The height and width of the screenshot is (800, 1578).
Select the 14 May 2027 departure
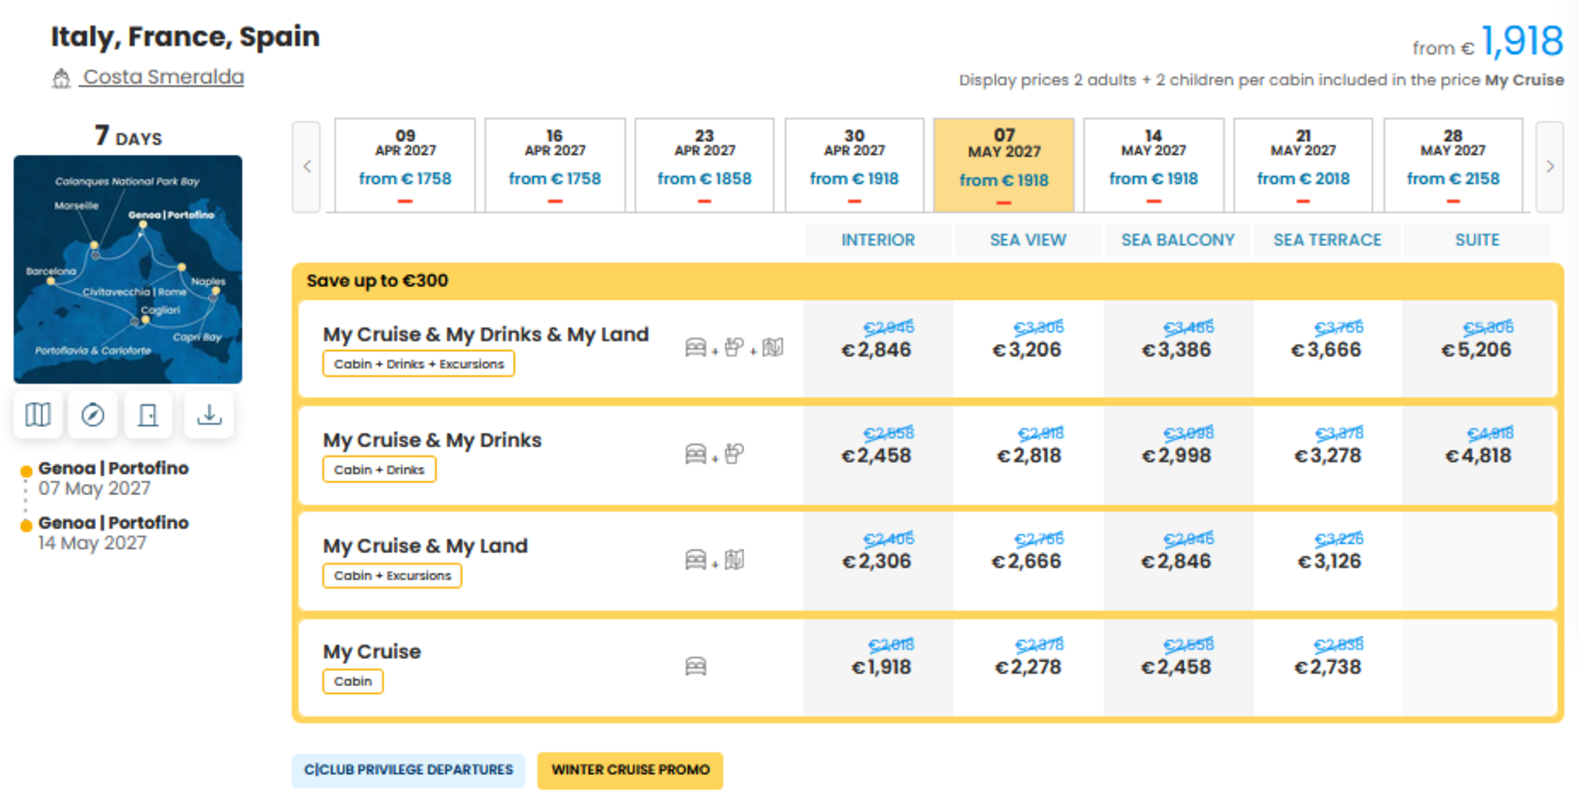tap(1153, 165)
